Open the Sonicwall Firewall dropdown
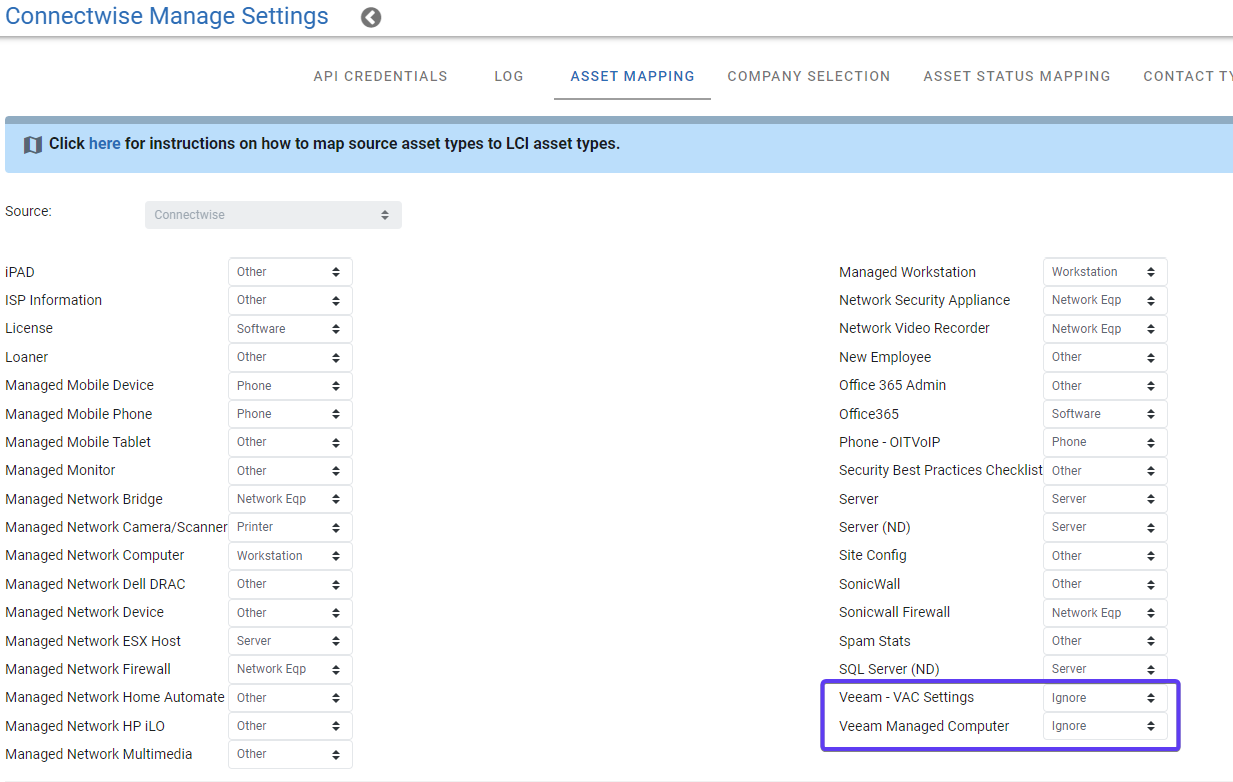The image size is (1233, 782). pos(1105,613)
